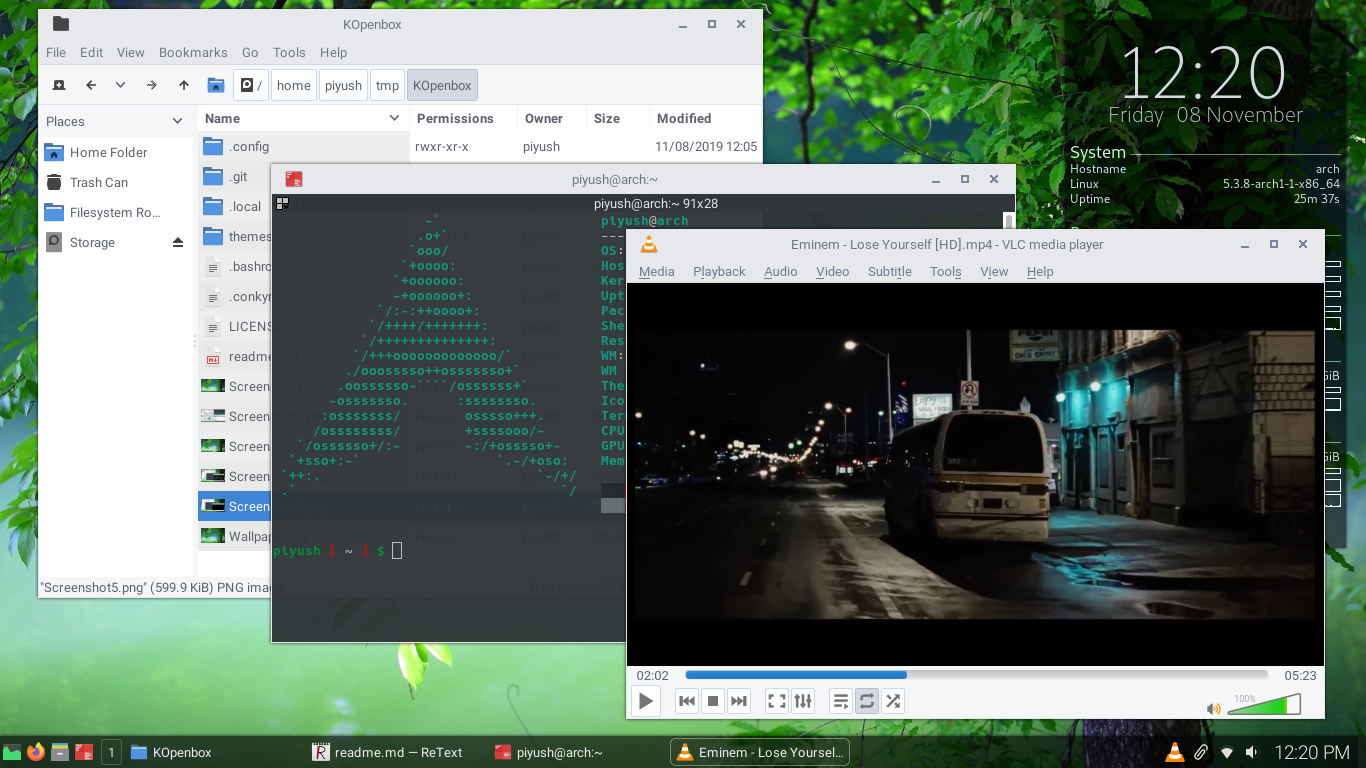Launch terminal from taskbar launcher

click(x=84, y=752)
